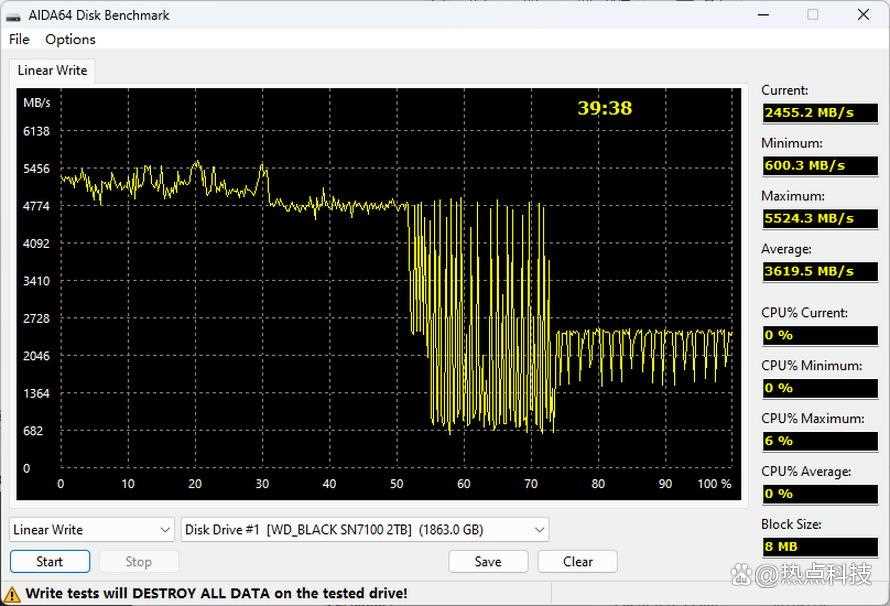Click the AIDA64 title bar app icon

pyautogui.click(x=13, y=15)
